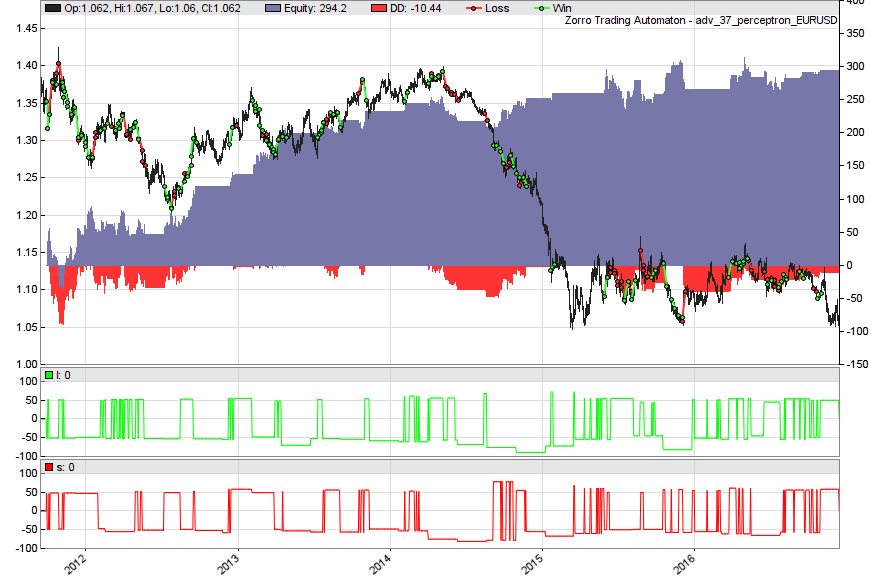Click the -150 equity axis label

(x=857, y=364)
